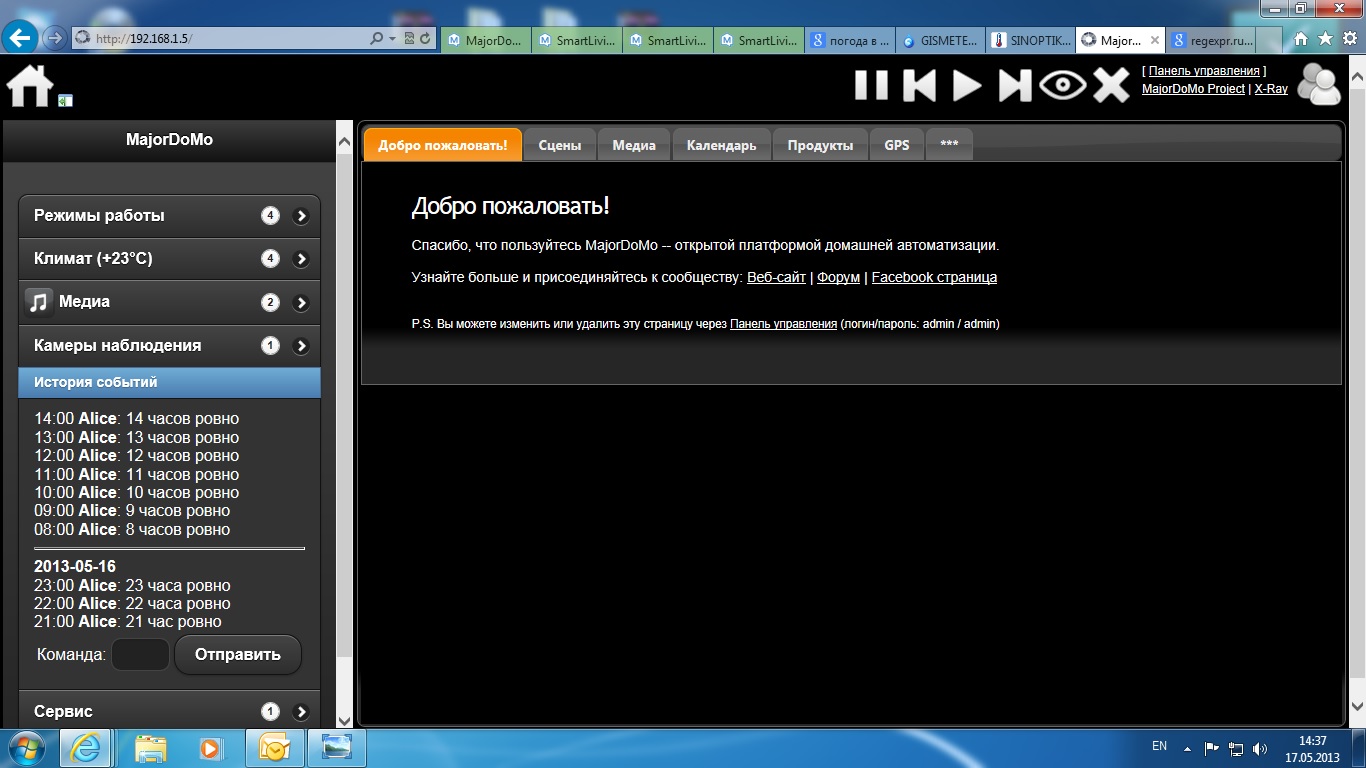Click the volume icon in system tray
The height and width of the screenshot is (768, 1366).
pyautogui.click(x=1260, y=748)
